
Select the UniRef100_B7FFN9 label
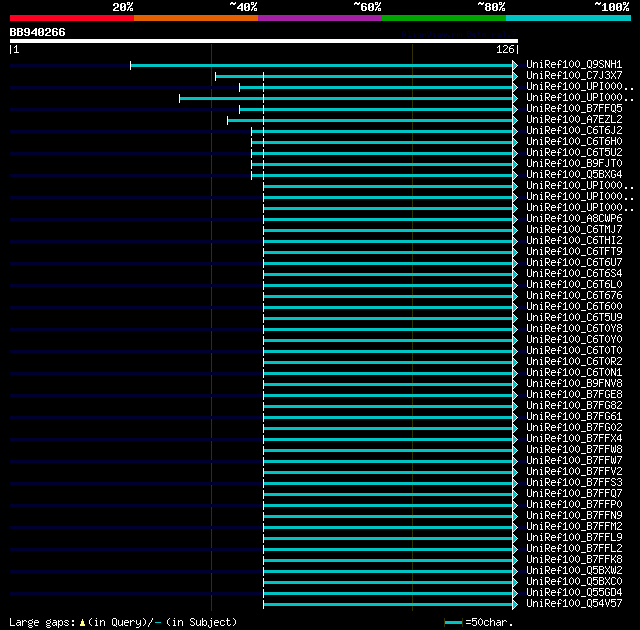coord(574,516)
